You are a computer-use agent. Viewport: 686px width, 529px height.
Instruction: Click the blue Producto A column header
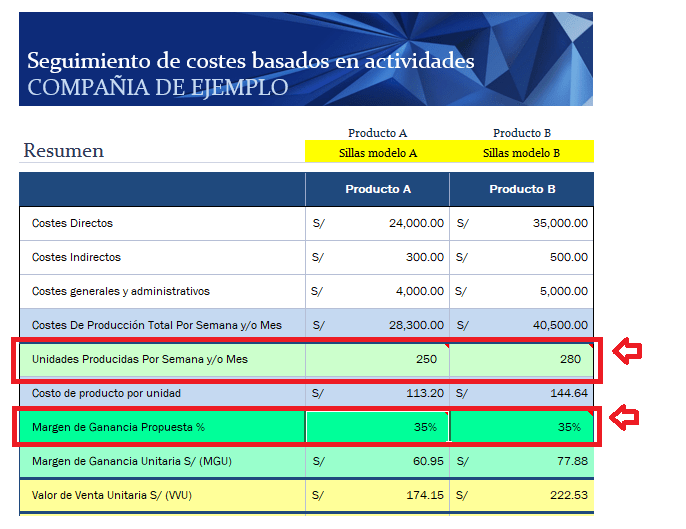click(377, 189)
